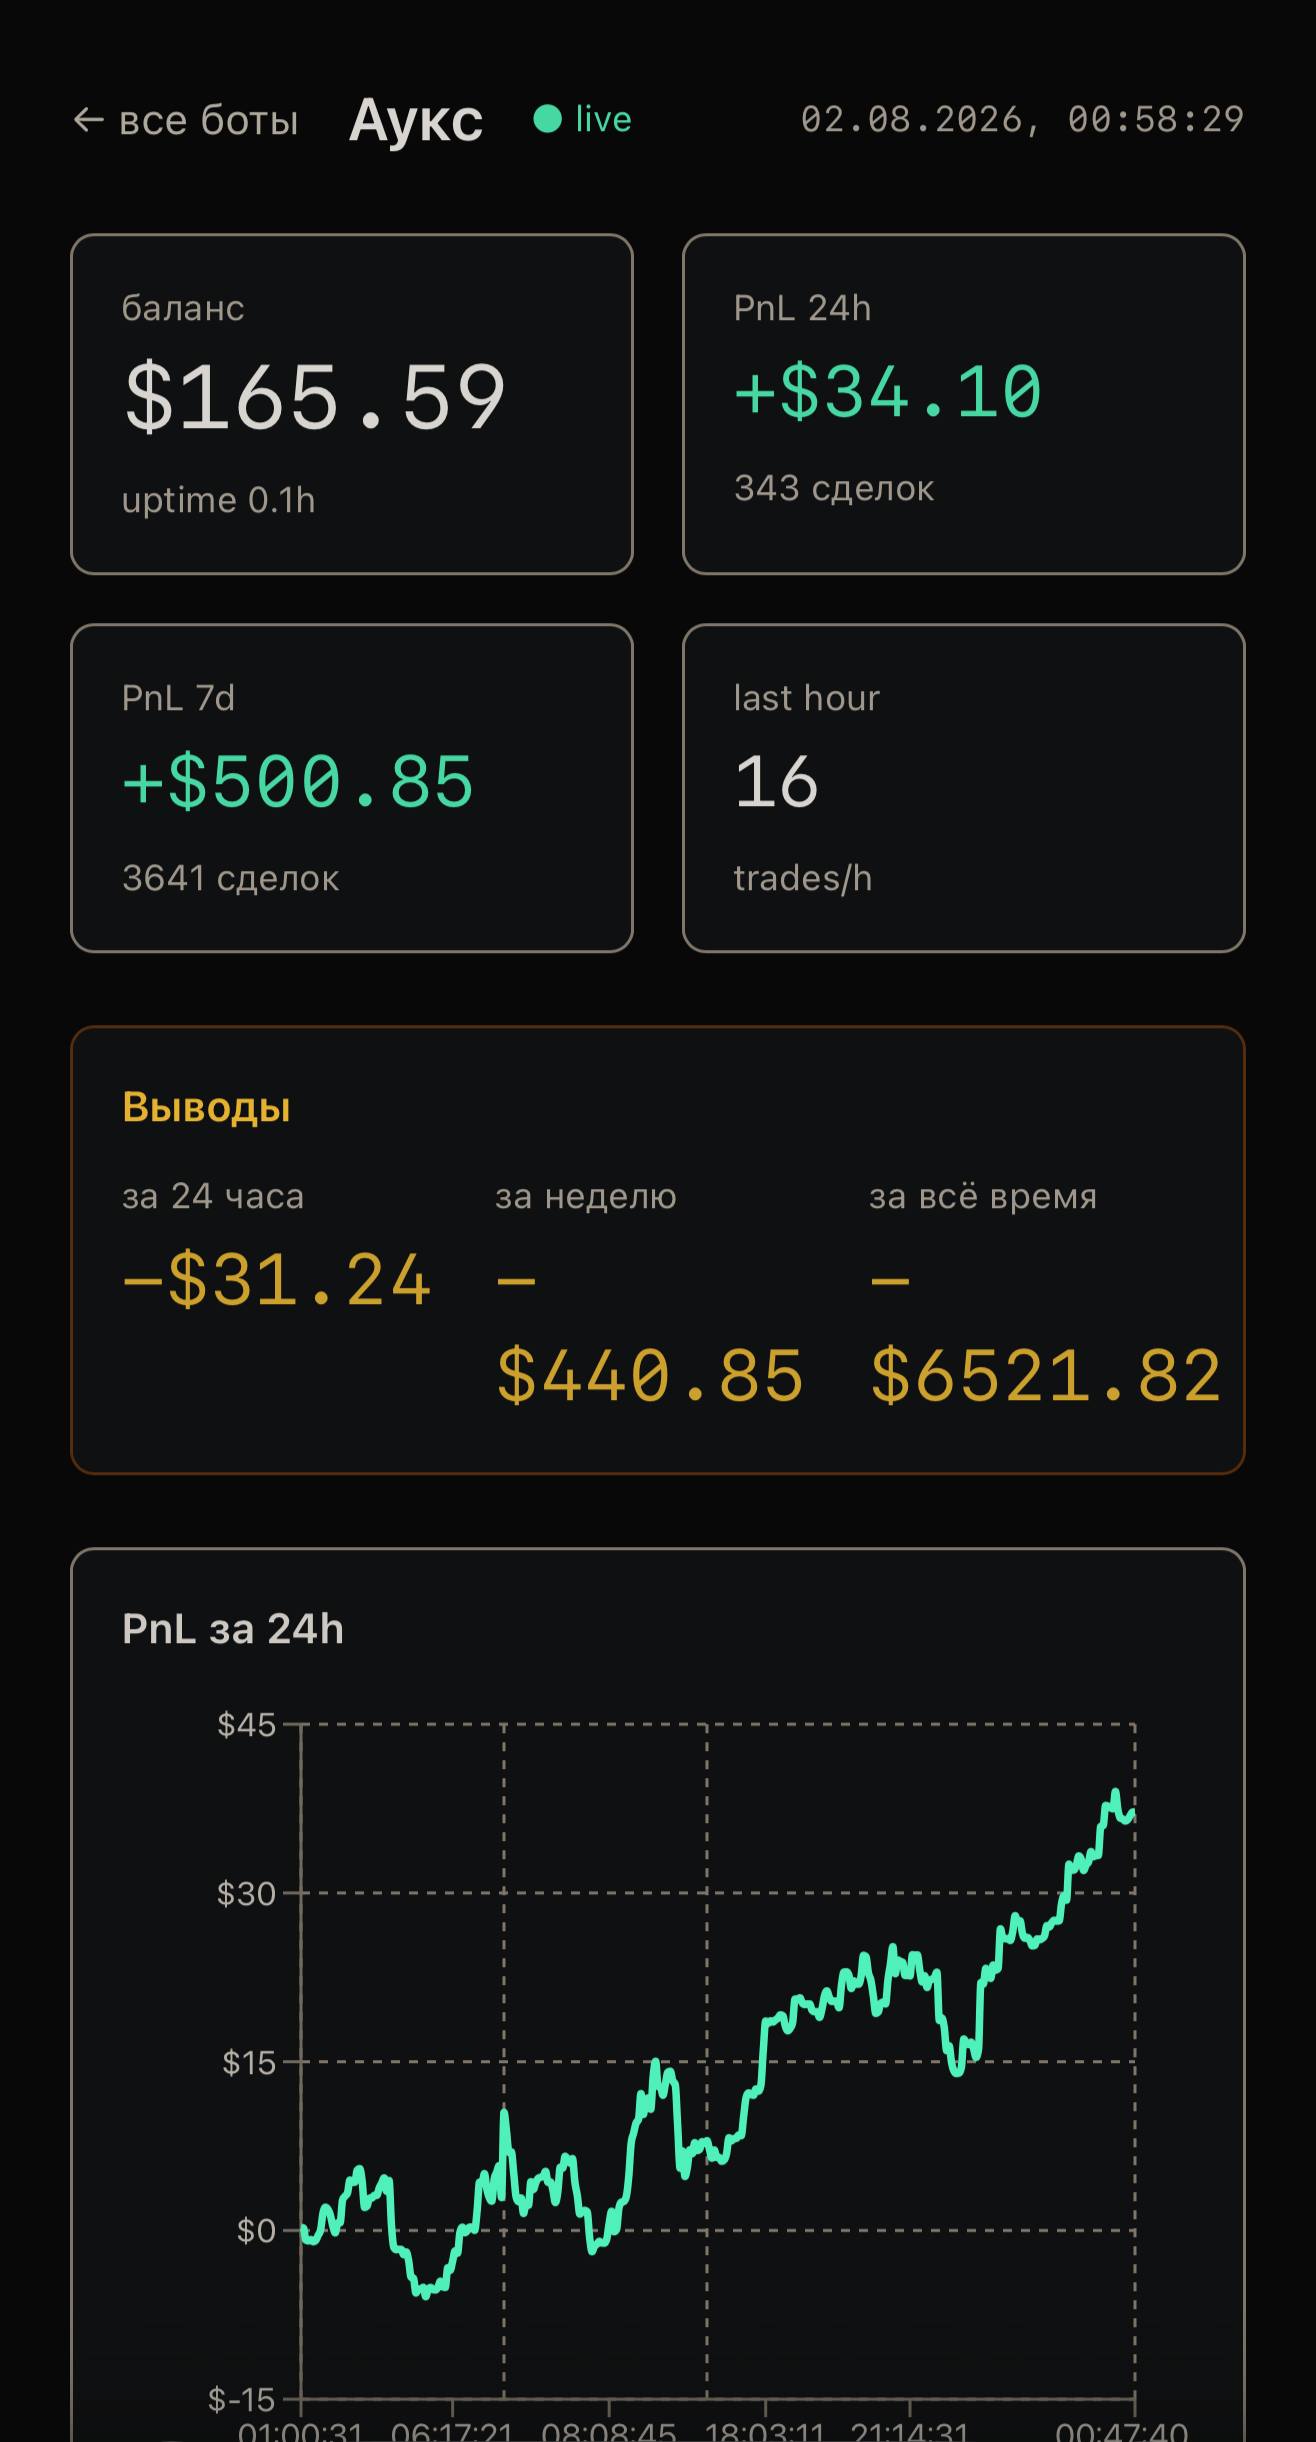Click the Аукс bot title

coord(416,120)
